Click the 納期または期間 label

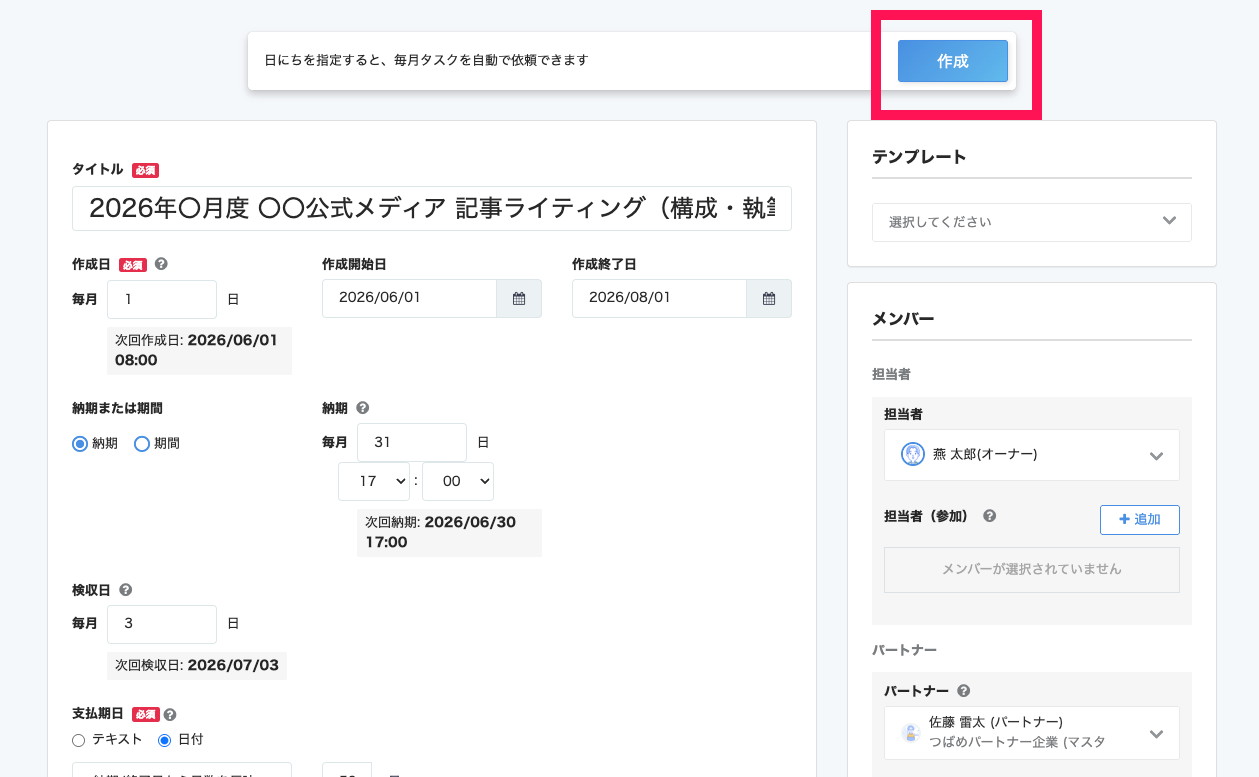(117, 408)
